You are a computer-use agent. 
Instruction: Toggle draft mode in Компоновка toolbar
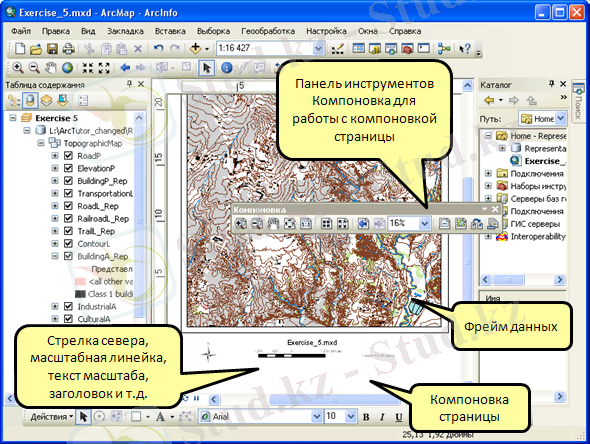(444, 224)
